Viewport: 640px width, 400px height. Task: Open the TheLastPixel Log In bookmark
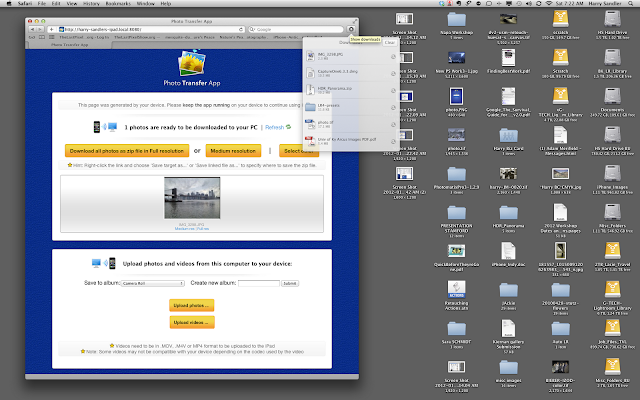[84, 37]
